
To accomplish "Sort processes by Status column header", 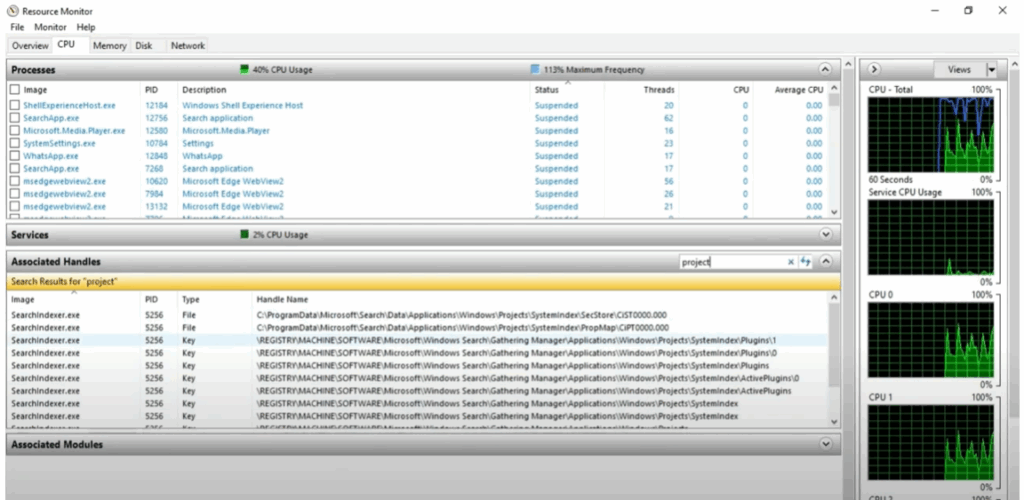I will tap(547, 90).
